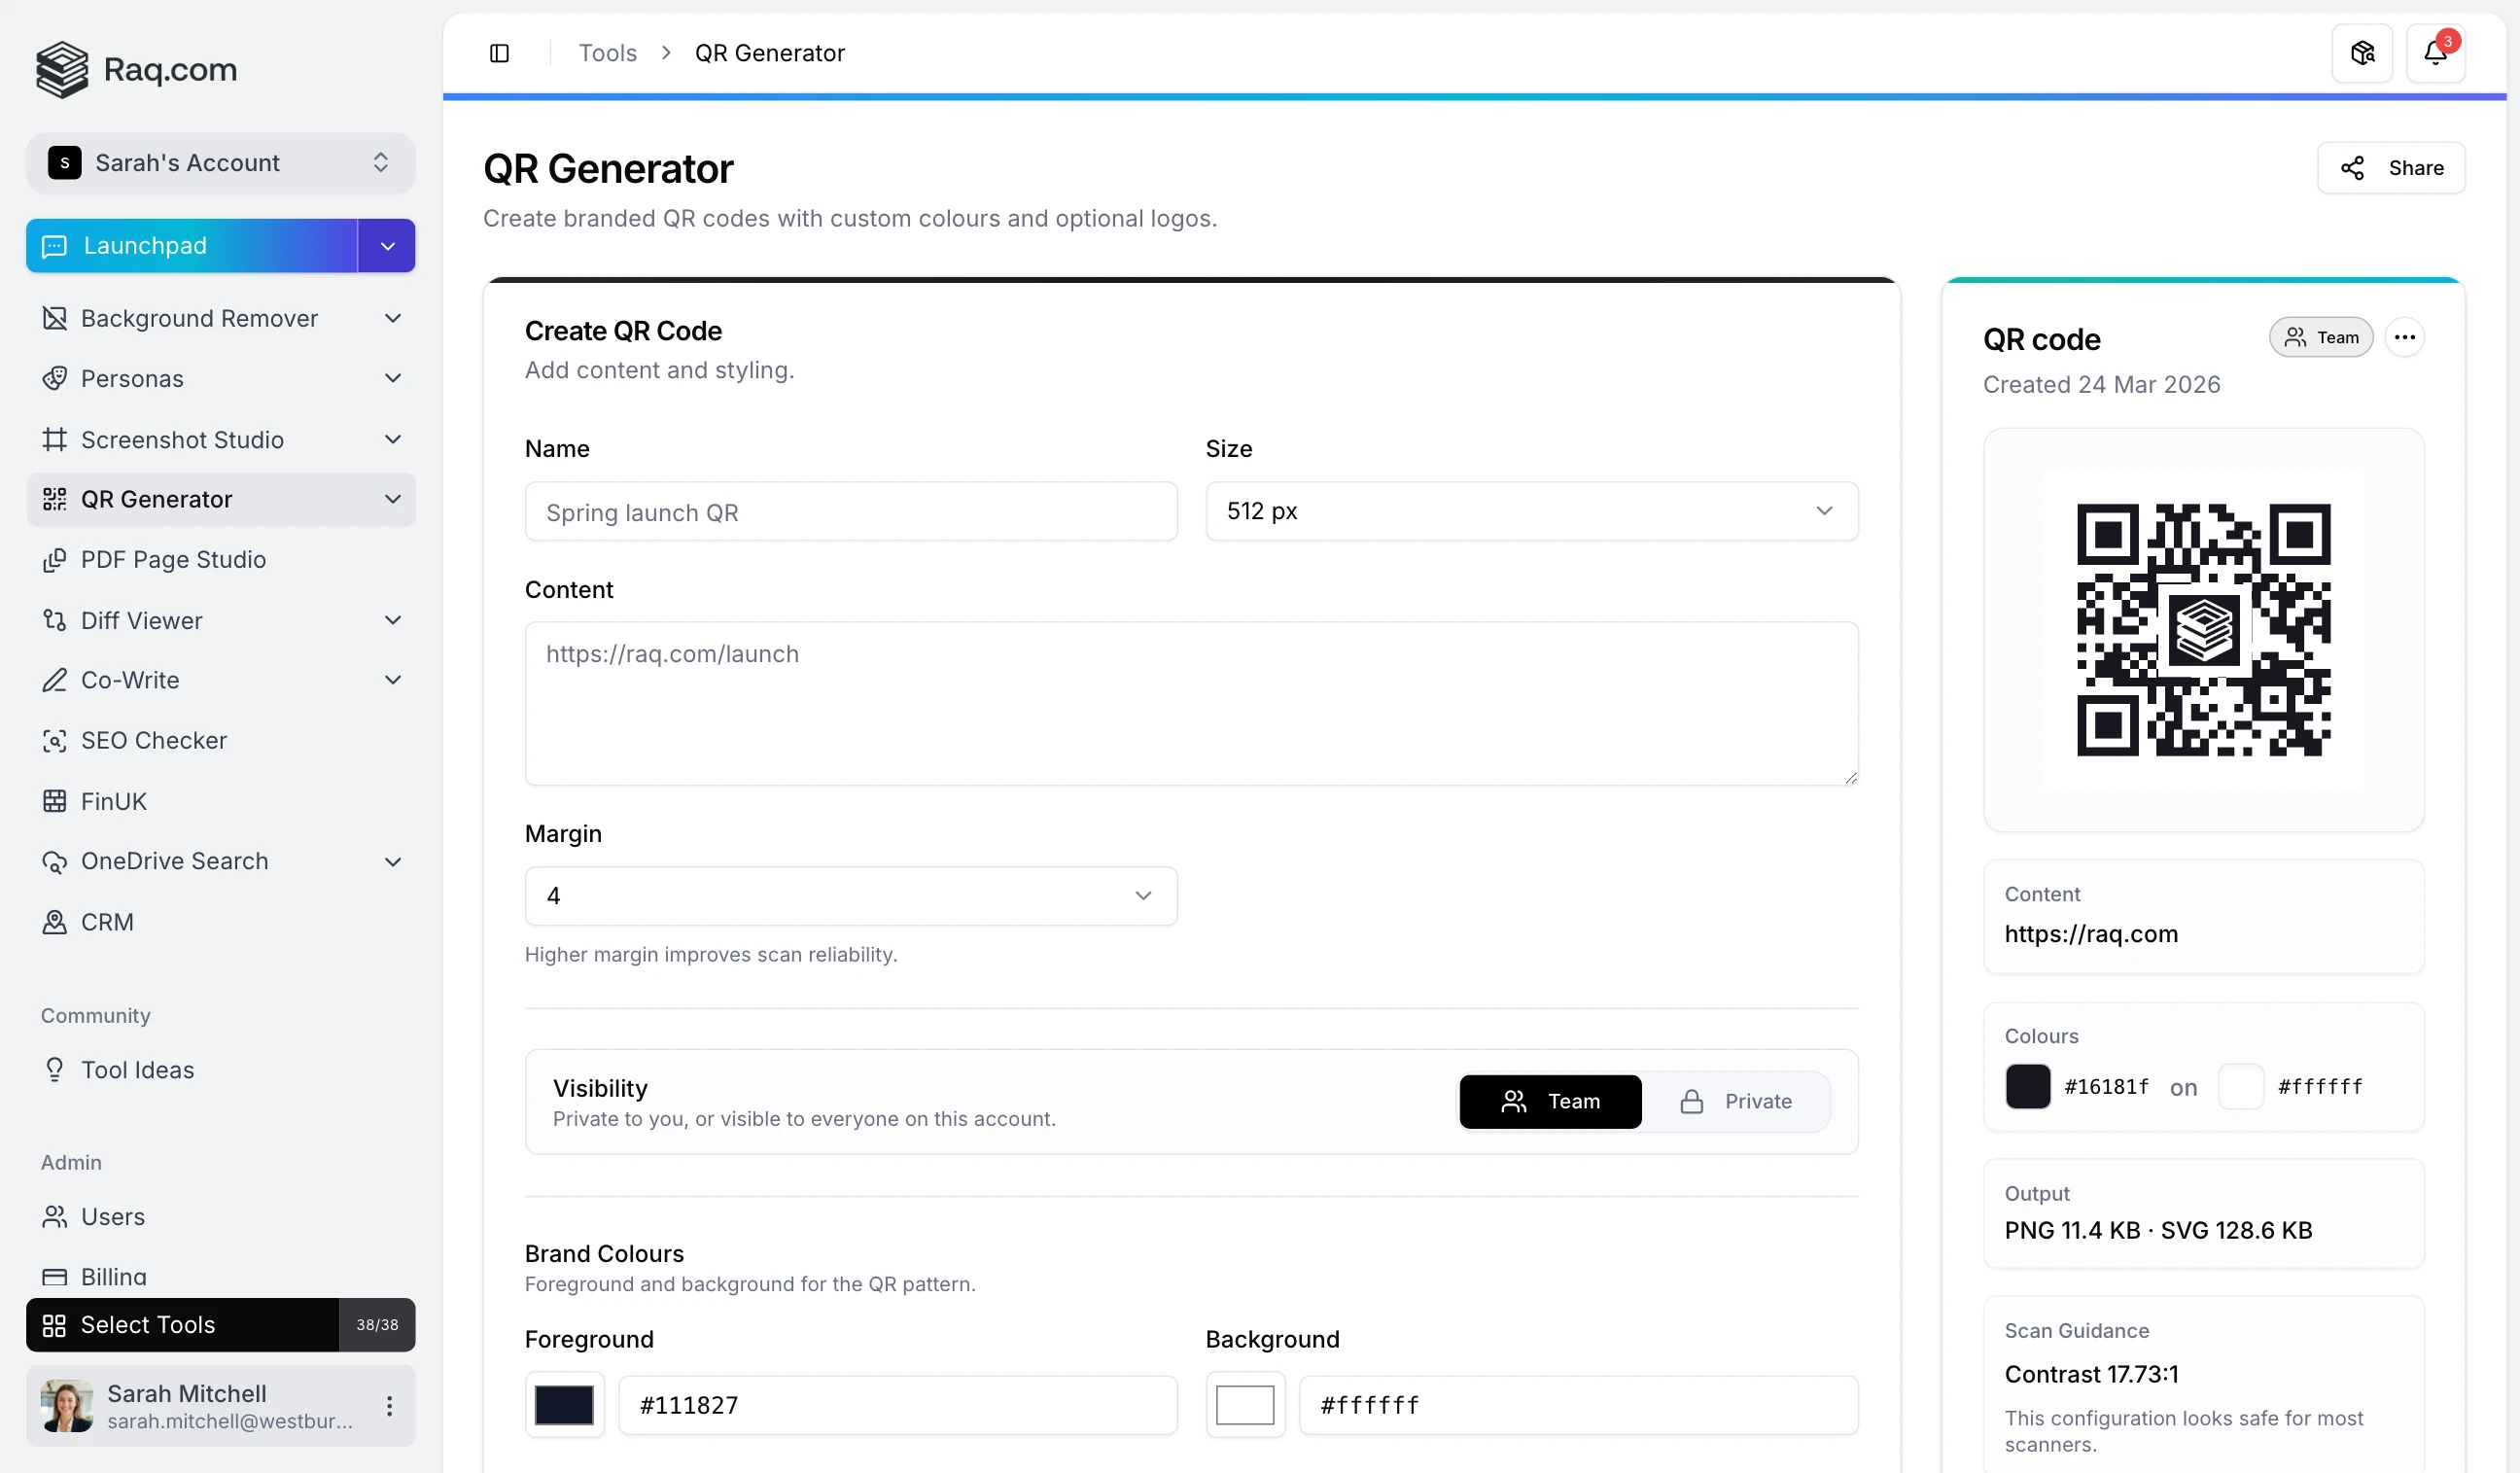Open the SEO Checker tool
Image resolution: width=2520 pixels, height=1473 pixels.
[153, 740]
